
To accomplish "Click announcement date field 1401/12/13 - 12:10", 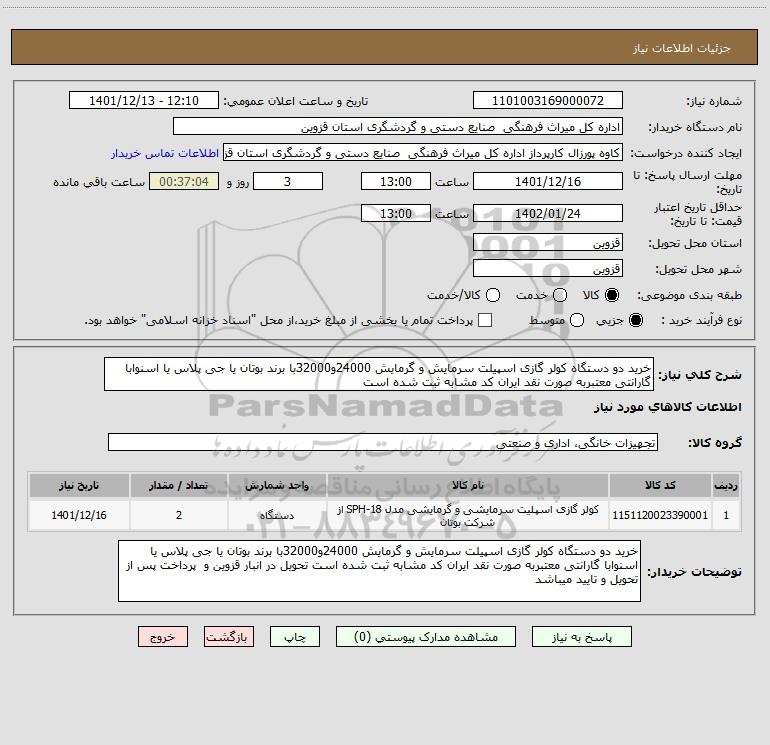I will point(144,101).
